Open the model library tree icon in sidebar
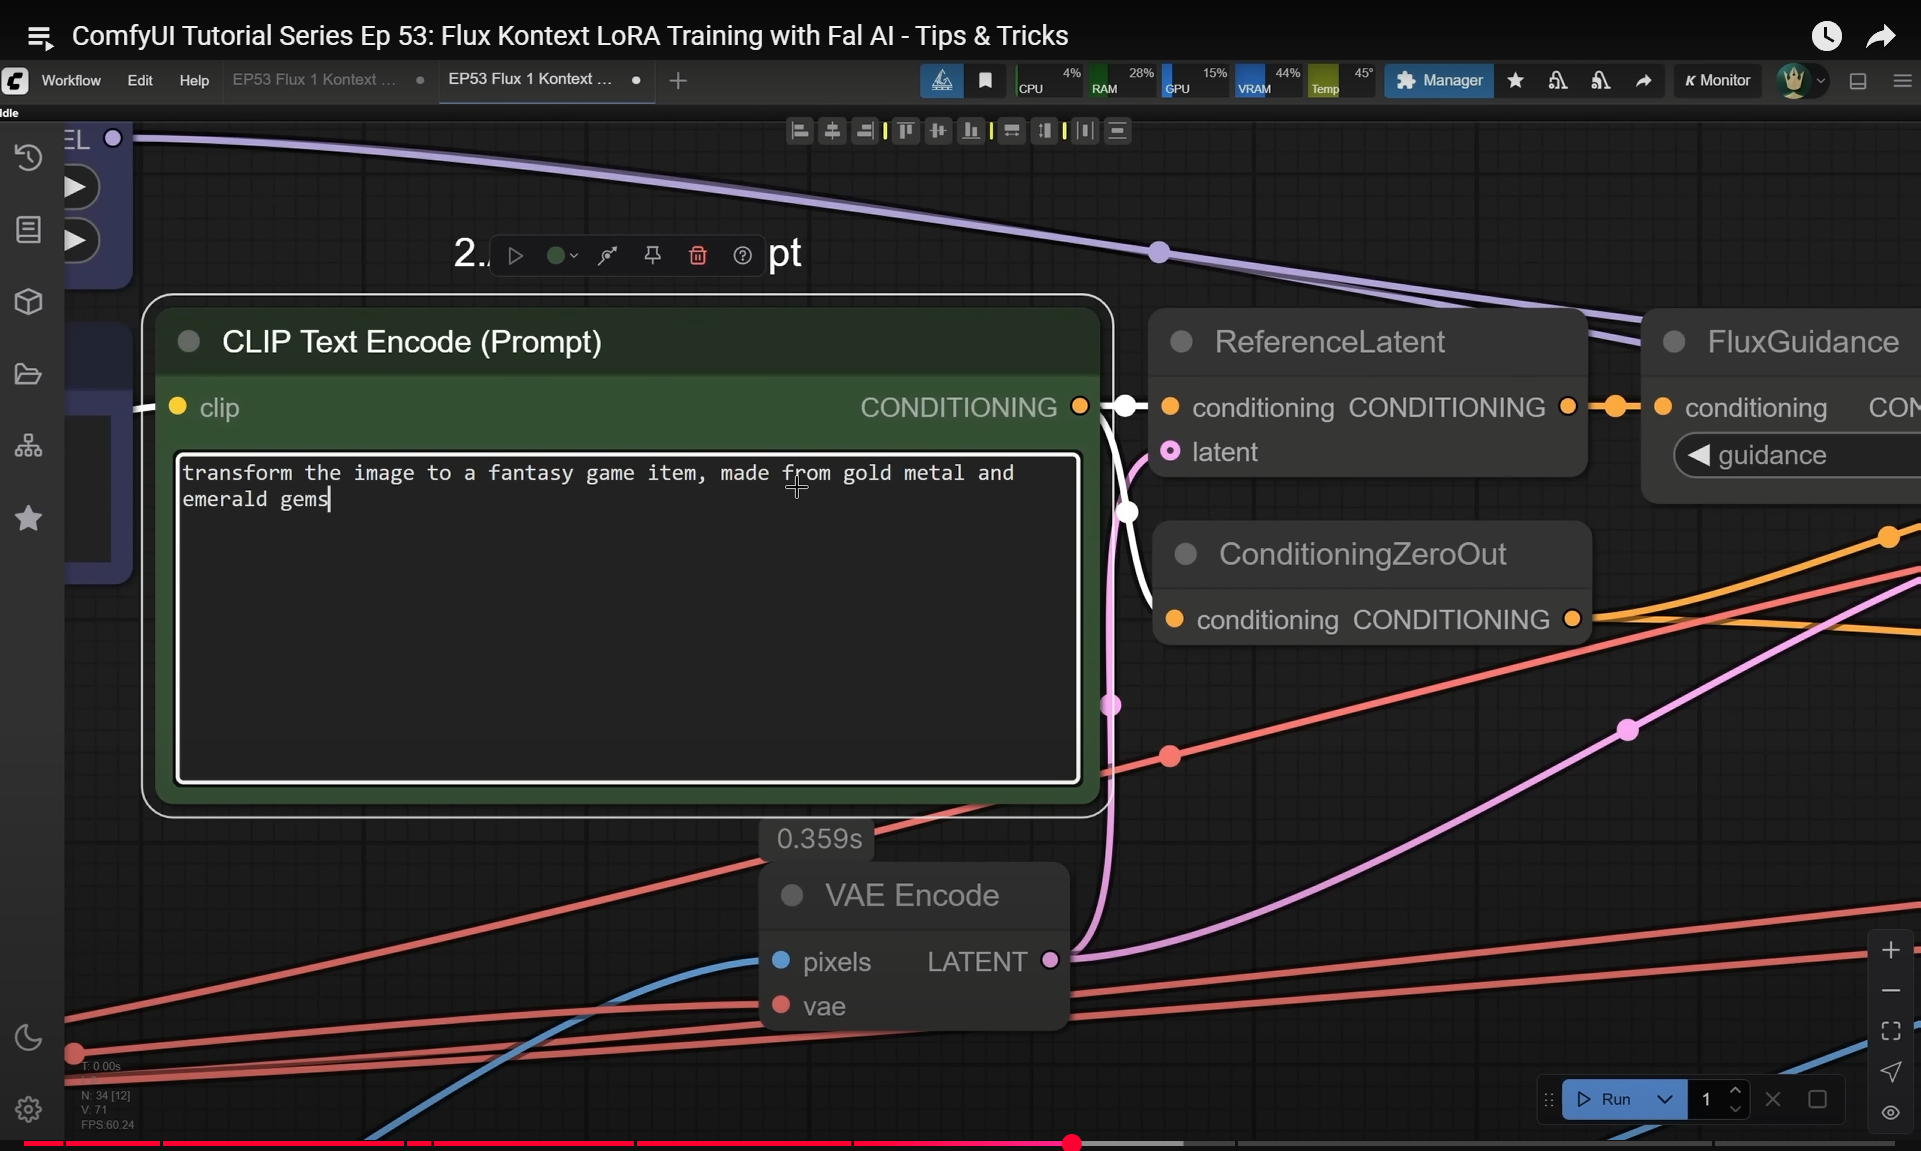The image size is (1921, 1151). (x=28, y=446)
